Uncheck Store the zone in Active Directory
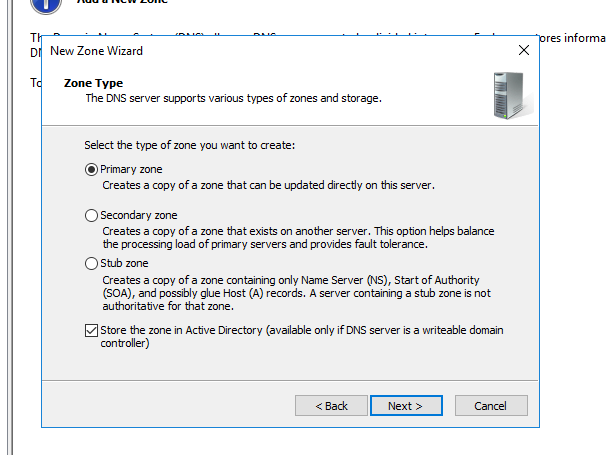606x455 pixels. [x=91, y=331]
